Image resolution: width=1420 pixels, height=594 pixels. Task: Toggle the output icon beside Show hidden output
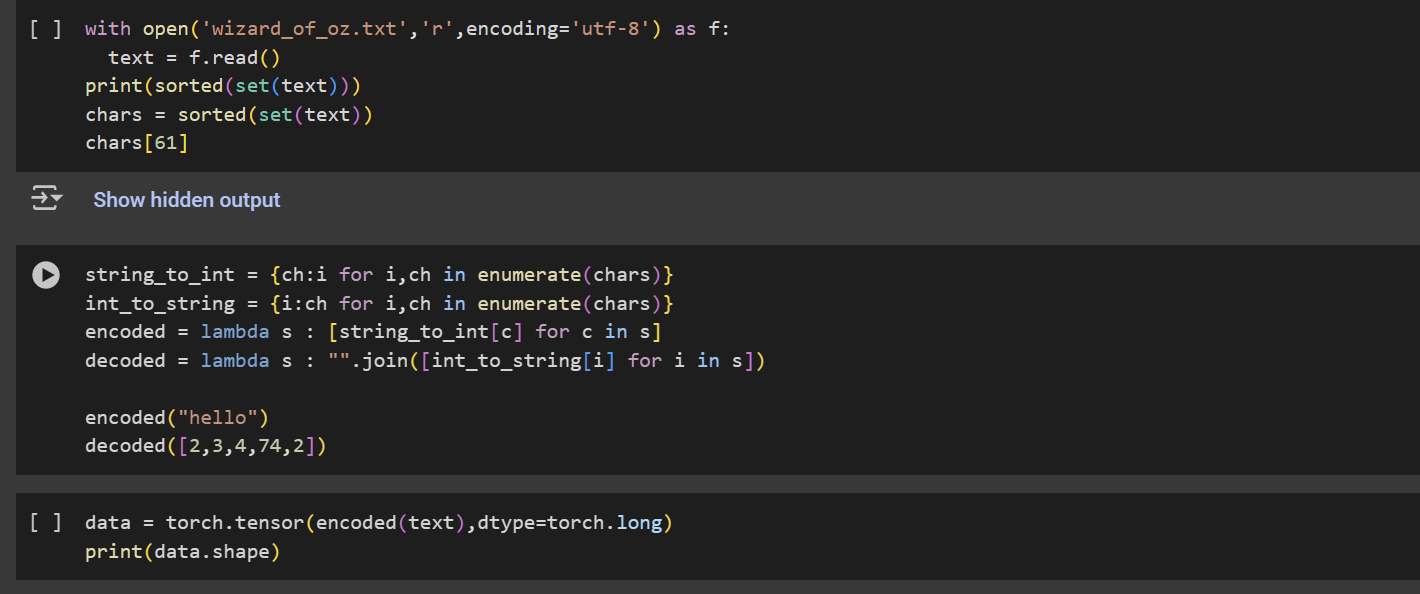tap(46, 199)
